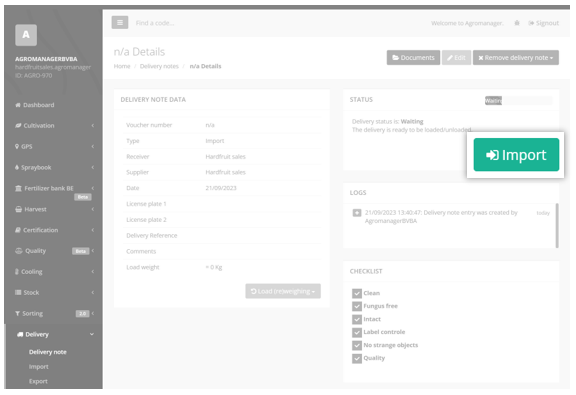This screenshot has height=395, width=576.
Task: Uncheck the Clean checkbox
Action: pyautogui.click(x=357, y=293)
